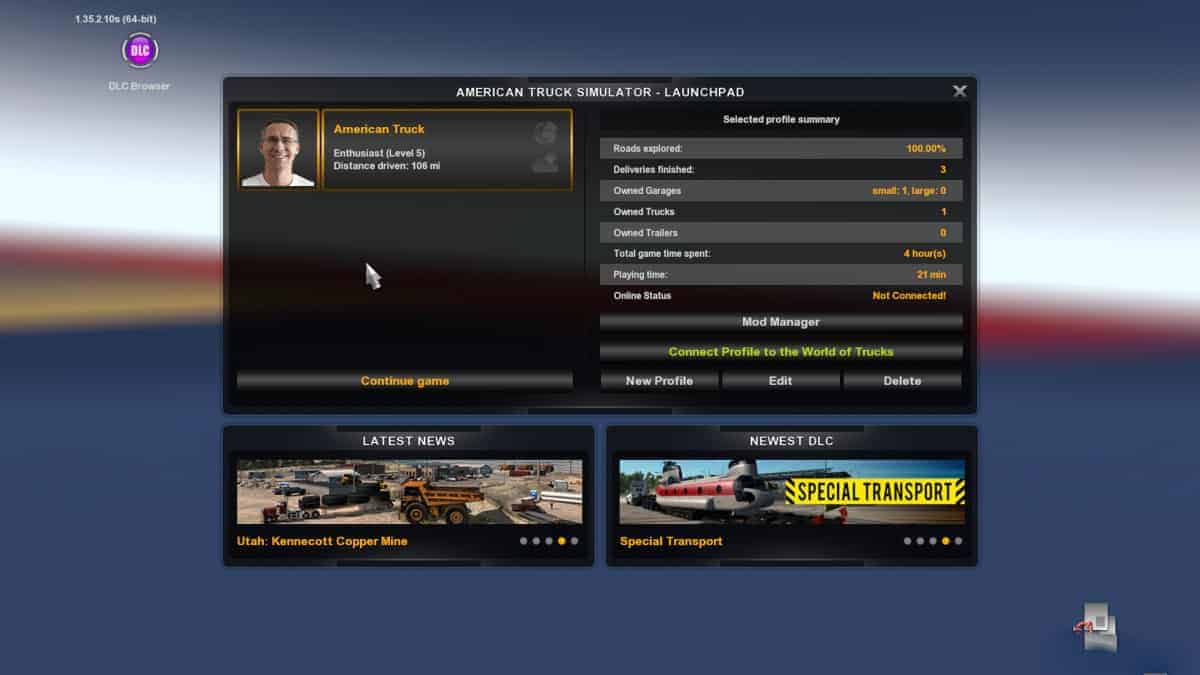Click the profile avatar photo
Screen dimensions: 1200x675
coord(278,150)
